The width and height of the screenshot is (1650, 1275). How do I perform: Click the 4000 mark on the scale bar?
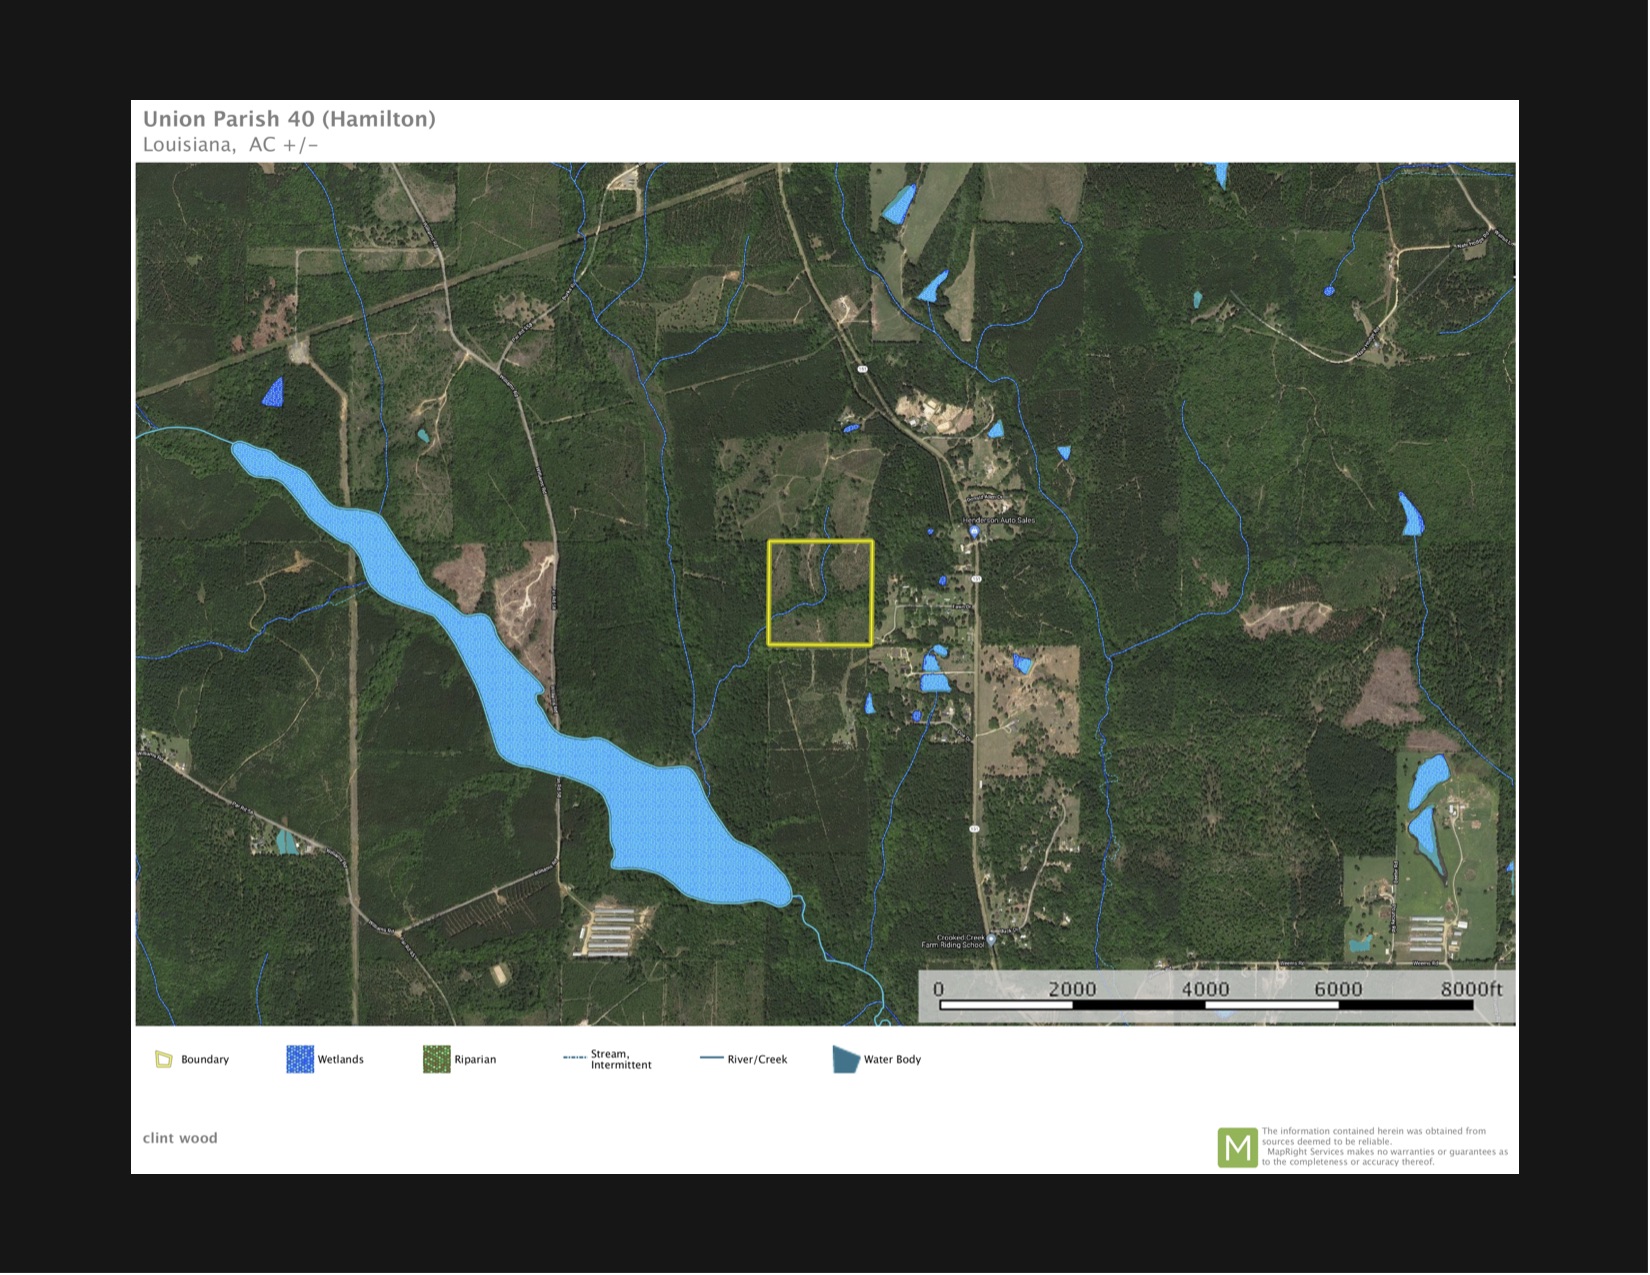[1205, 989]
